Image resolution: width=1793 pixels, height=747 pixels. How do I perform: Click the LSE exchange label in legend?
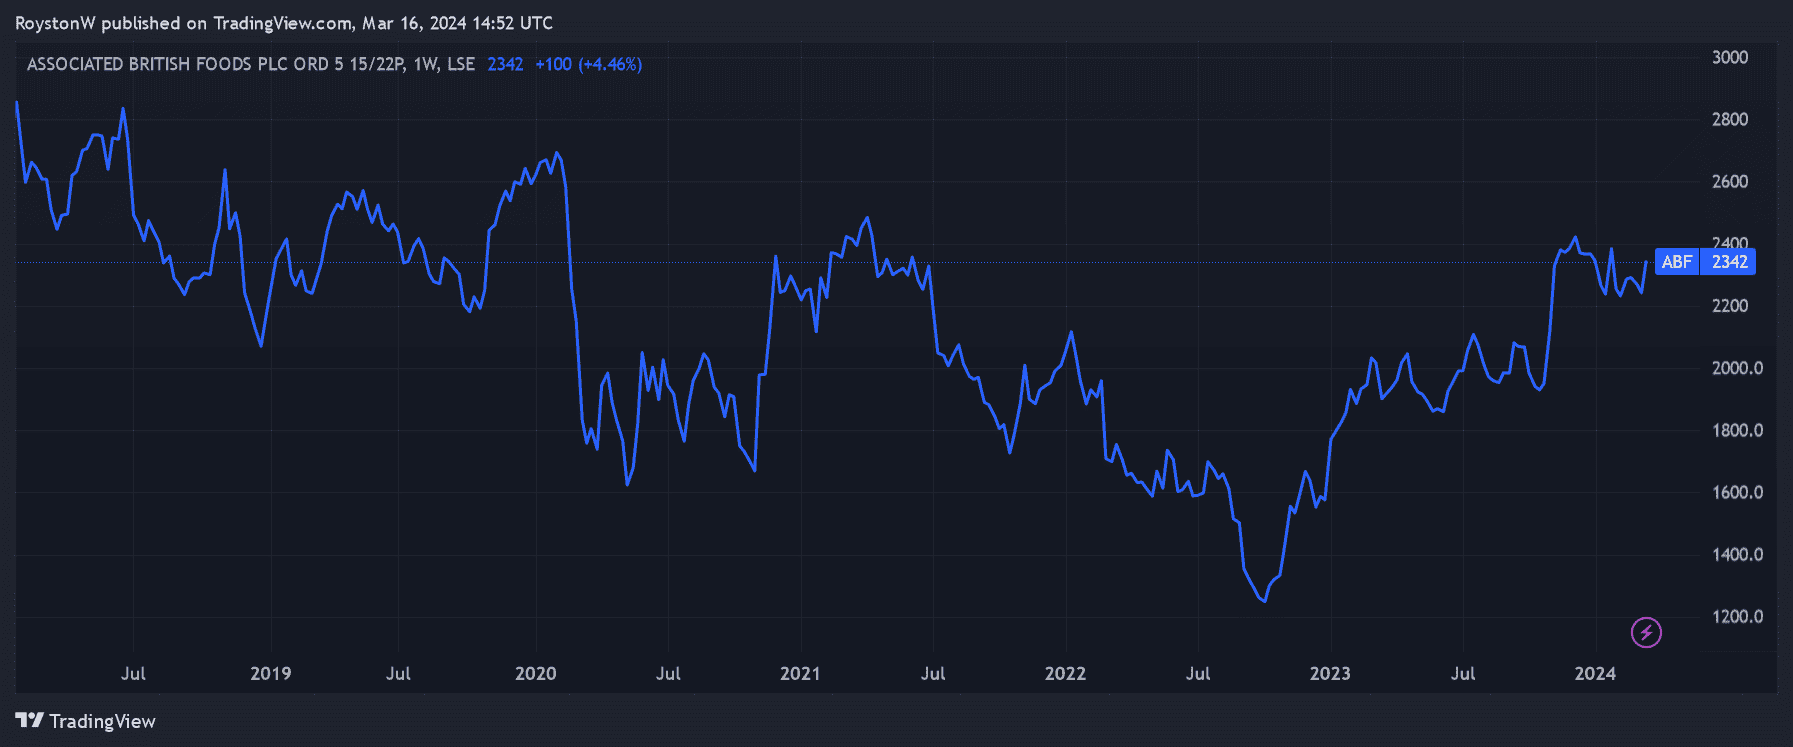pyautogui.click(x=461, y=64)
